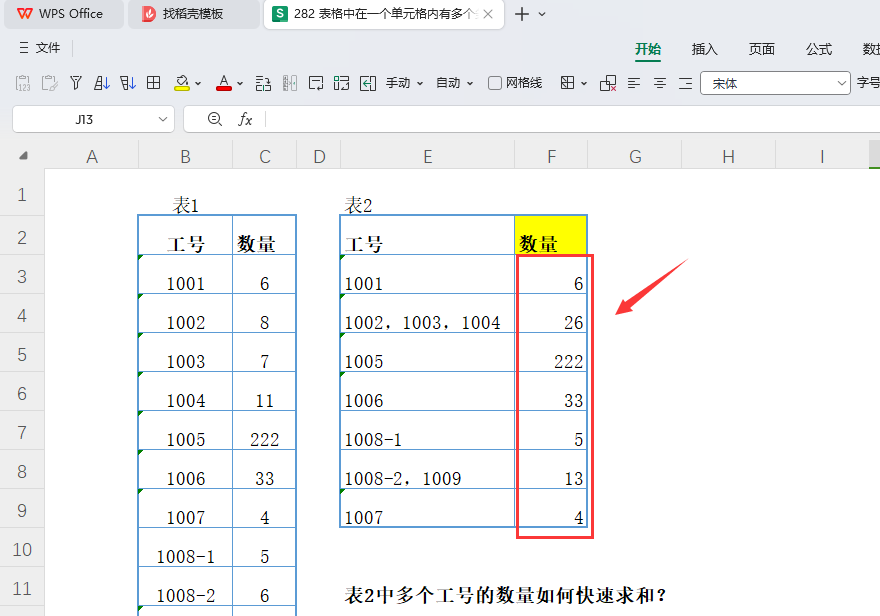Image resolution: width=880 pixels, height=616 pixels.
Task: Click the filter funnel icon
Action: 76,84
